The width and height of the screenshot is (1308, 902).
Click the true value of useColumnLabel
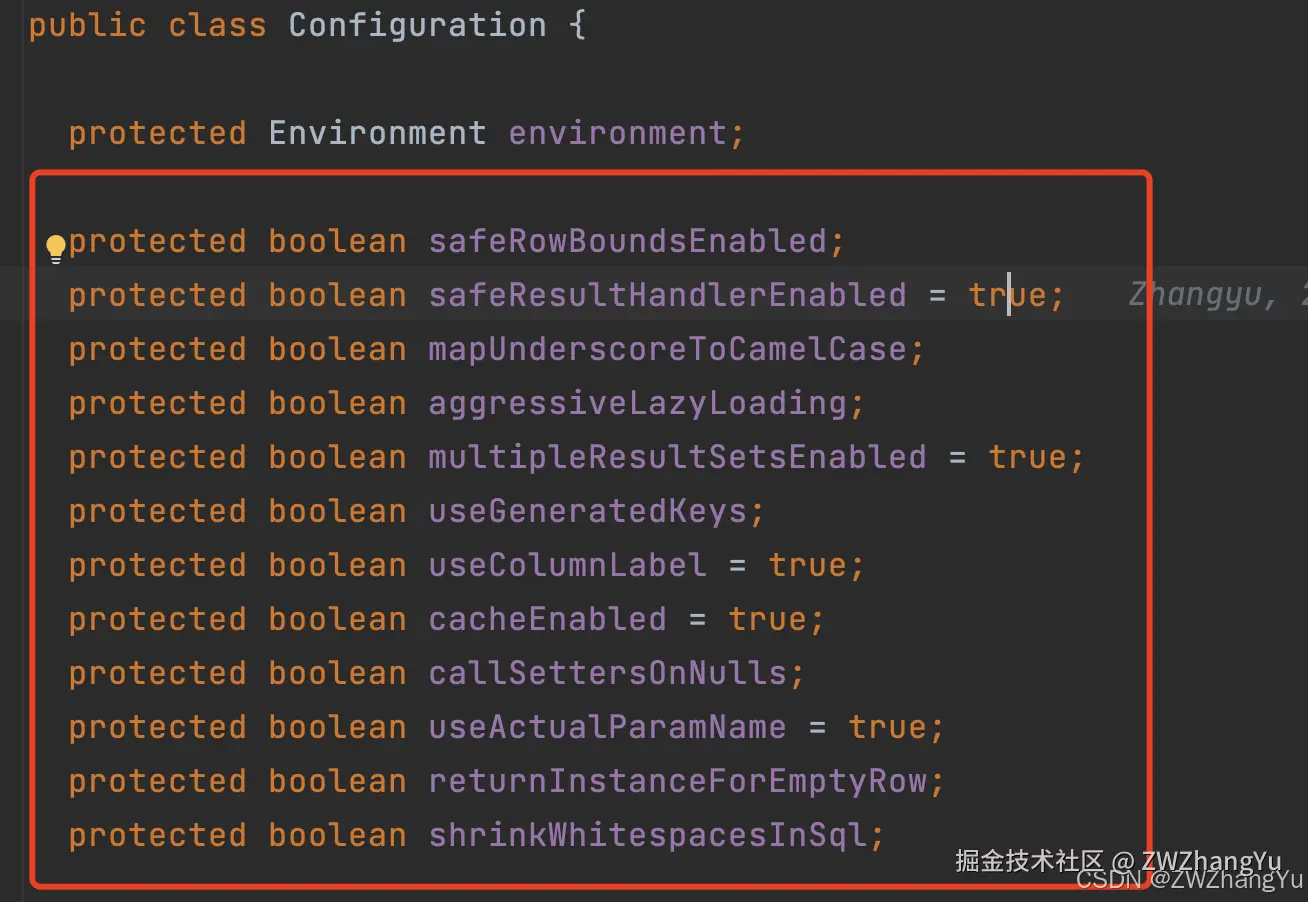click(x=807, y=565)
